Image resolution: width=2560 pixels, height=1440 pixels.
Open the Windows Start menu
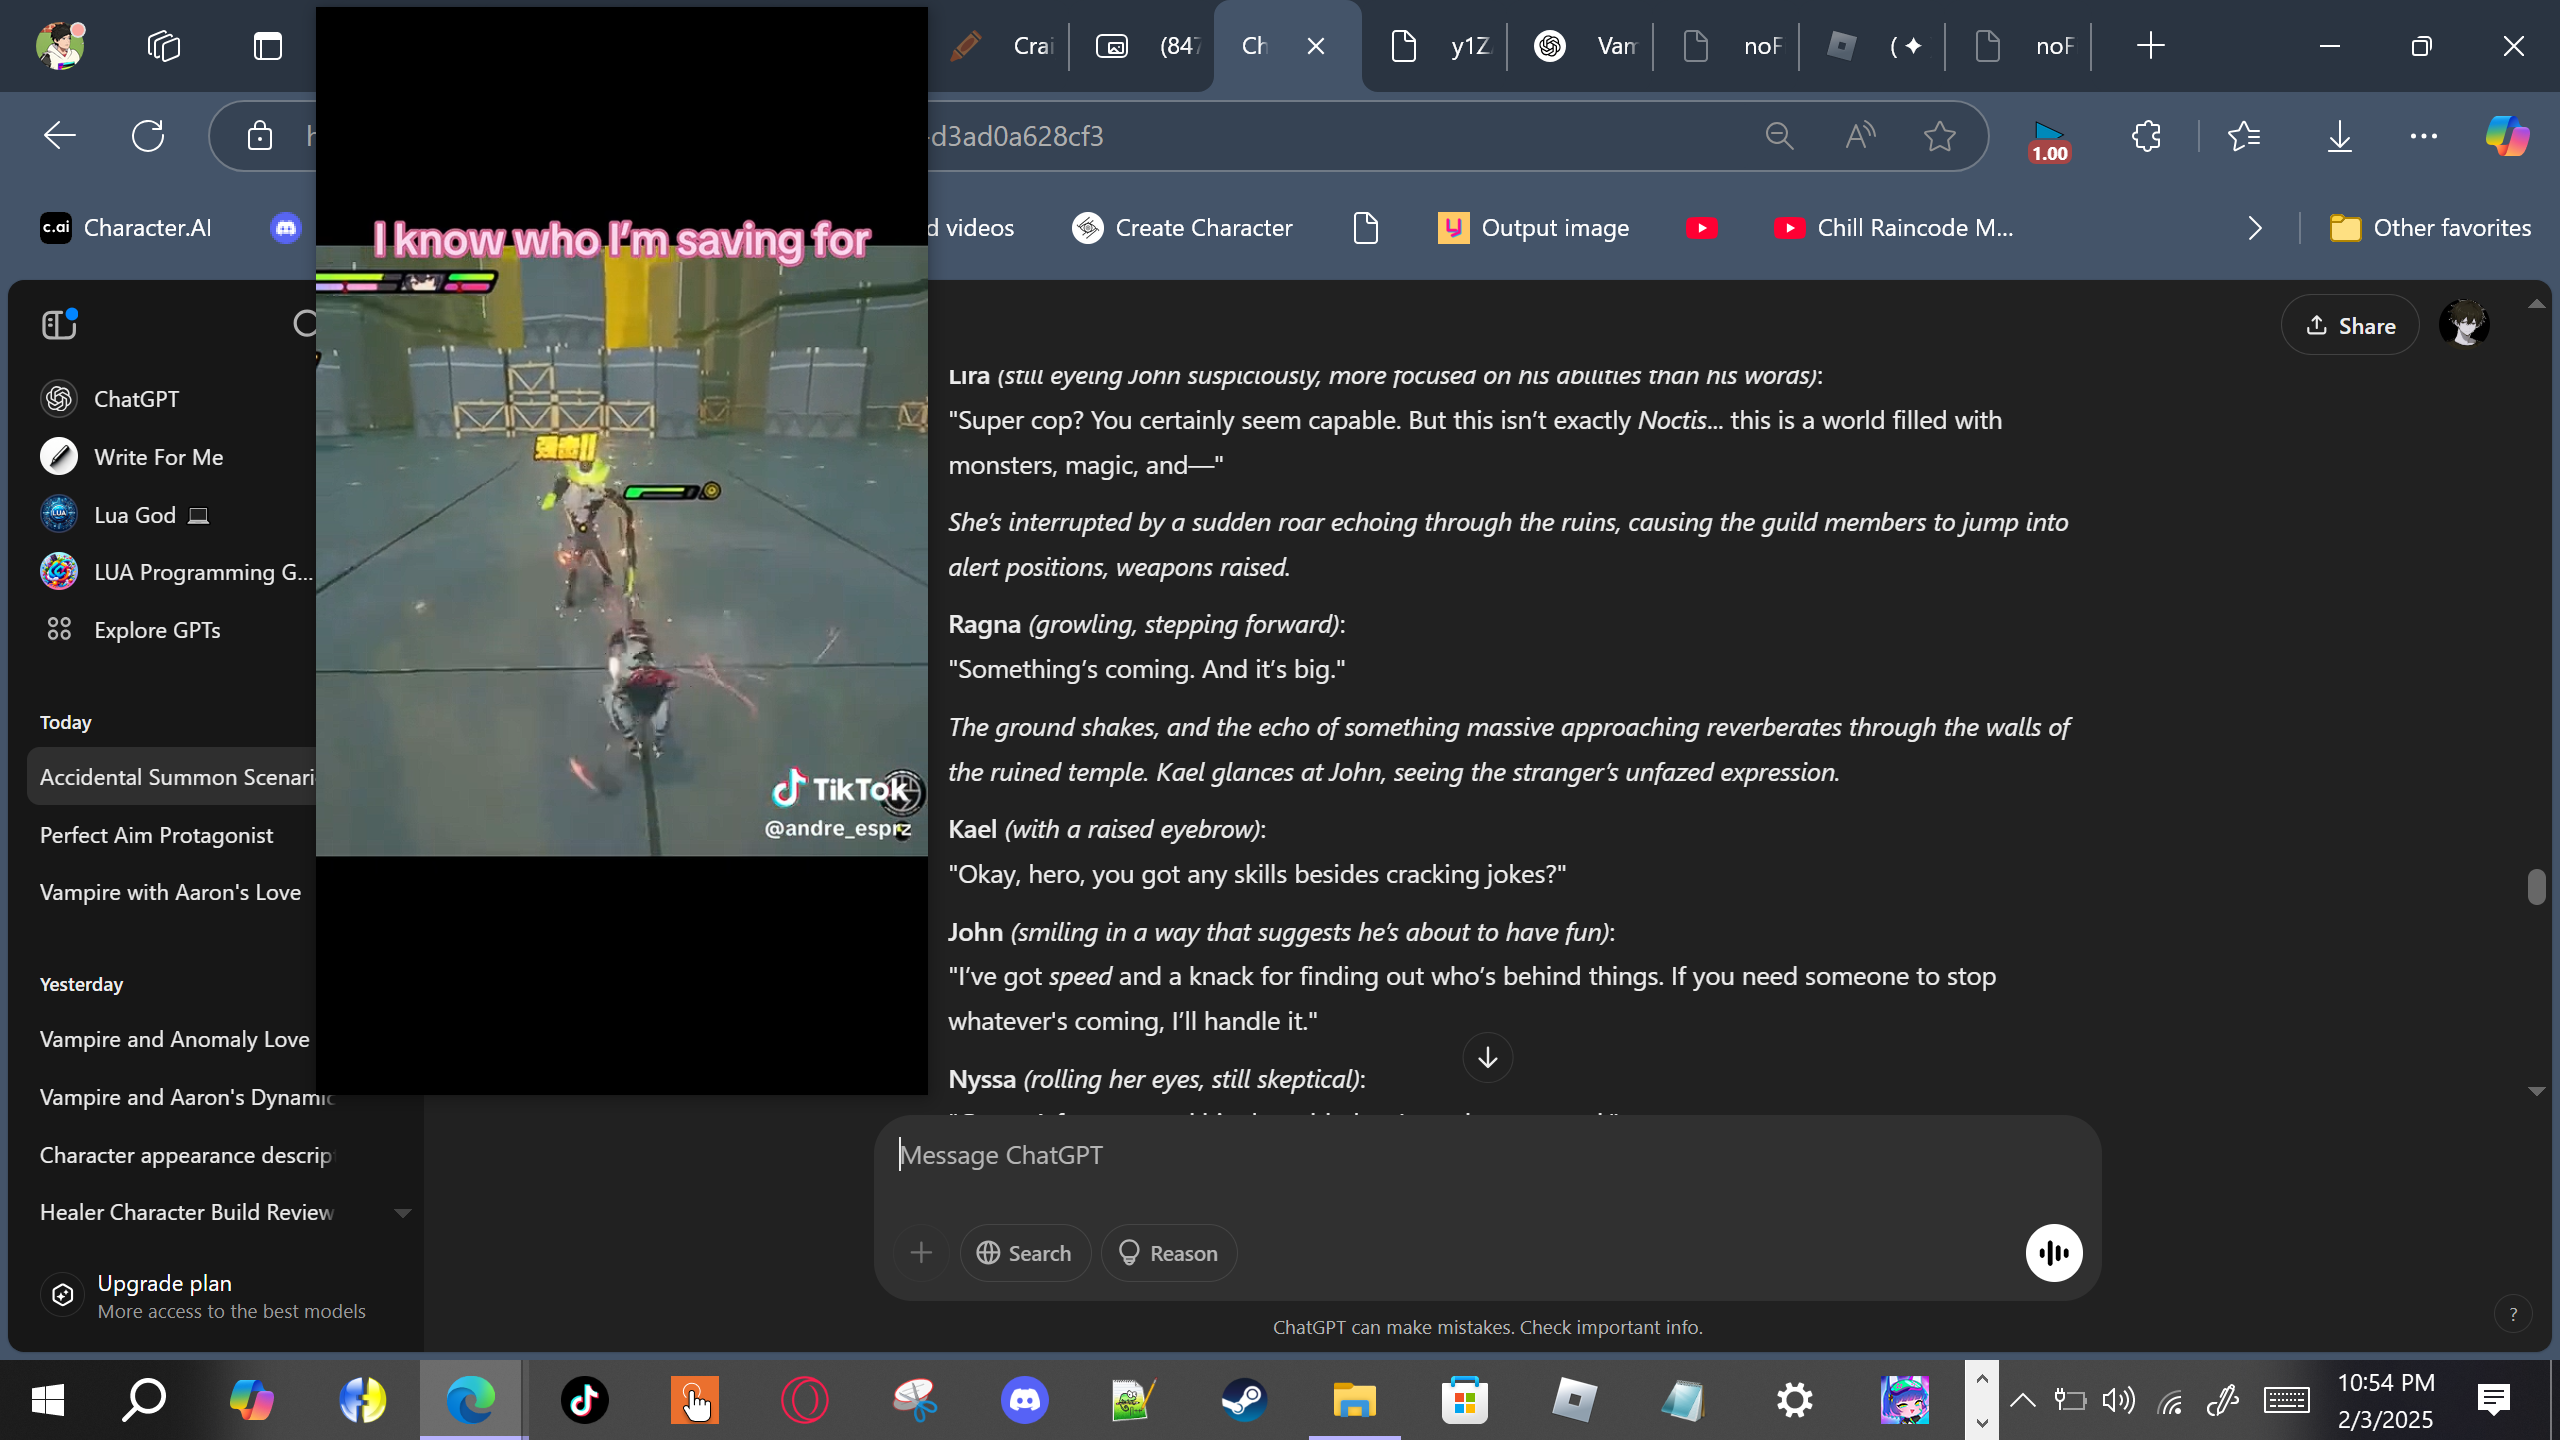pyautogui.click(x=48, y=1400)
